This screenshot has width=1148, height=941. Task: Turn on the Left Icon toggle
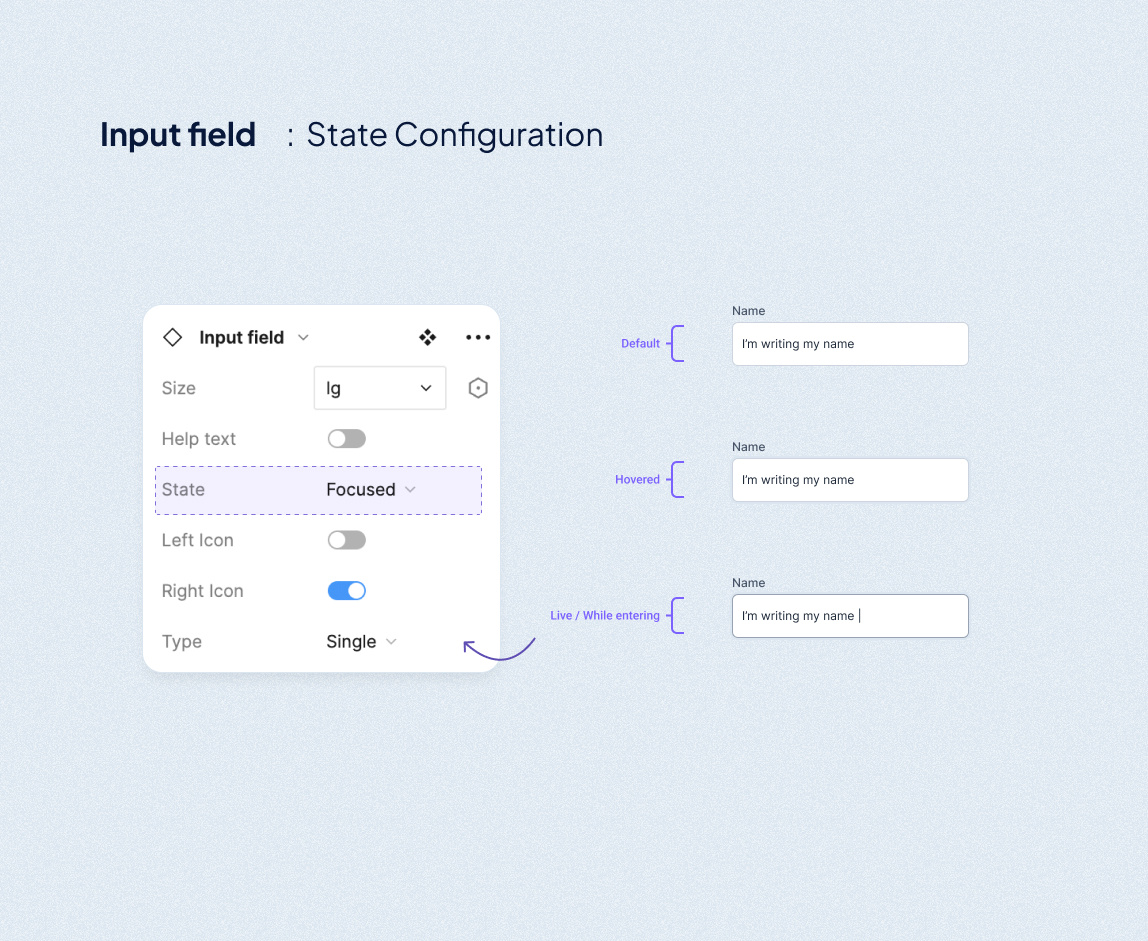(x=346, y=539)
